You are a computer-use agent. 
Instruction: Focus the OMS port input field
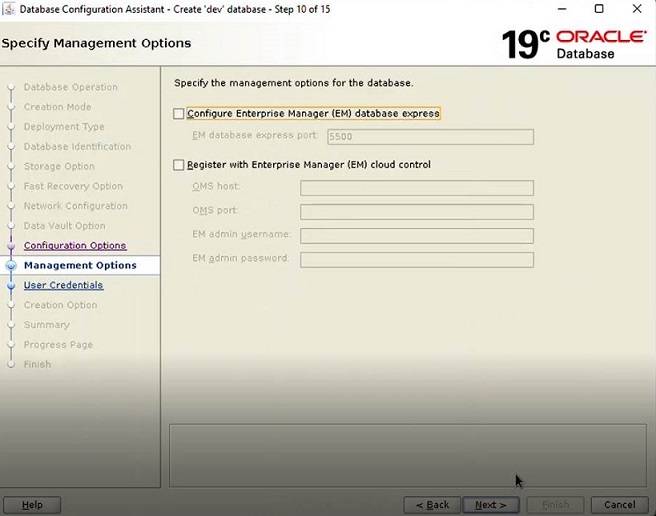[417, 212]
